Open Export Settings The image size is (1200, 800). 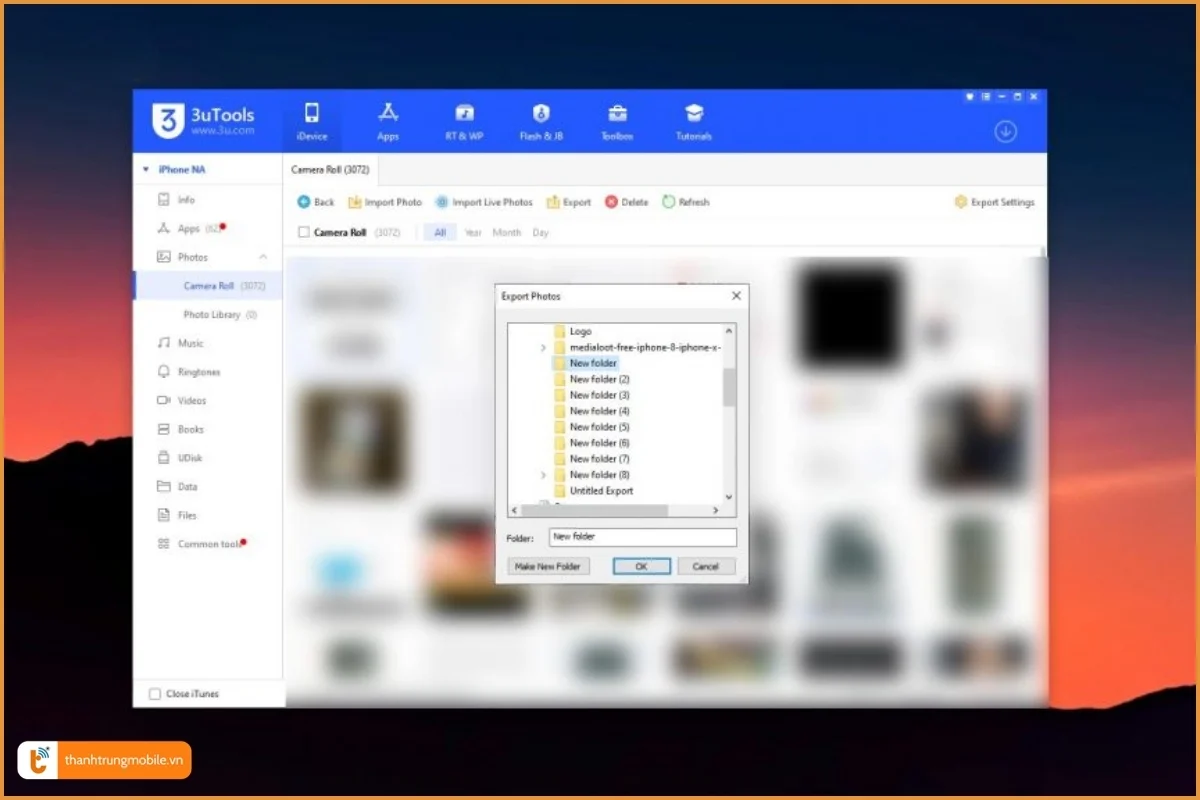[994, 201]
